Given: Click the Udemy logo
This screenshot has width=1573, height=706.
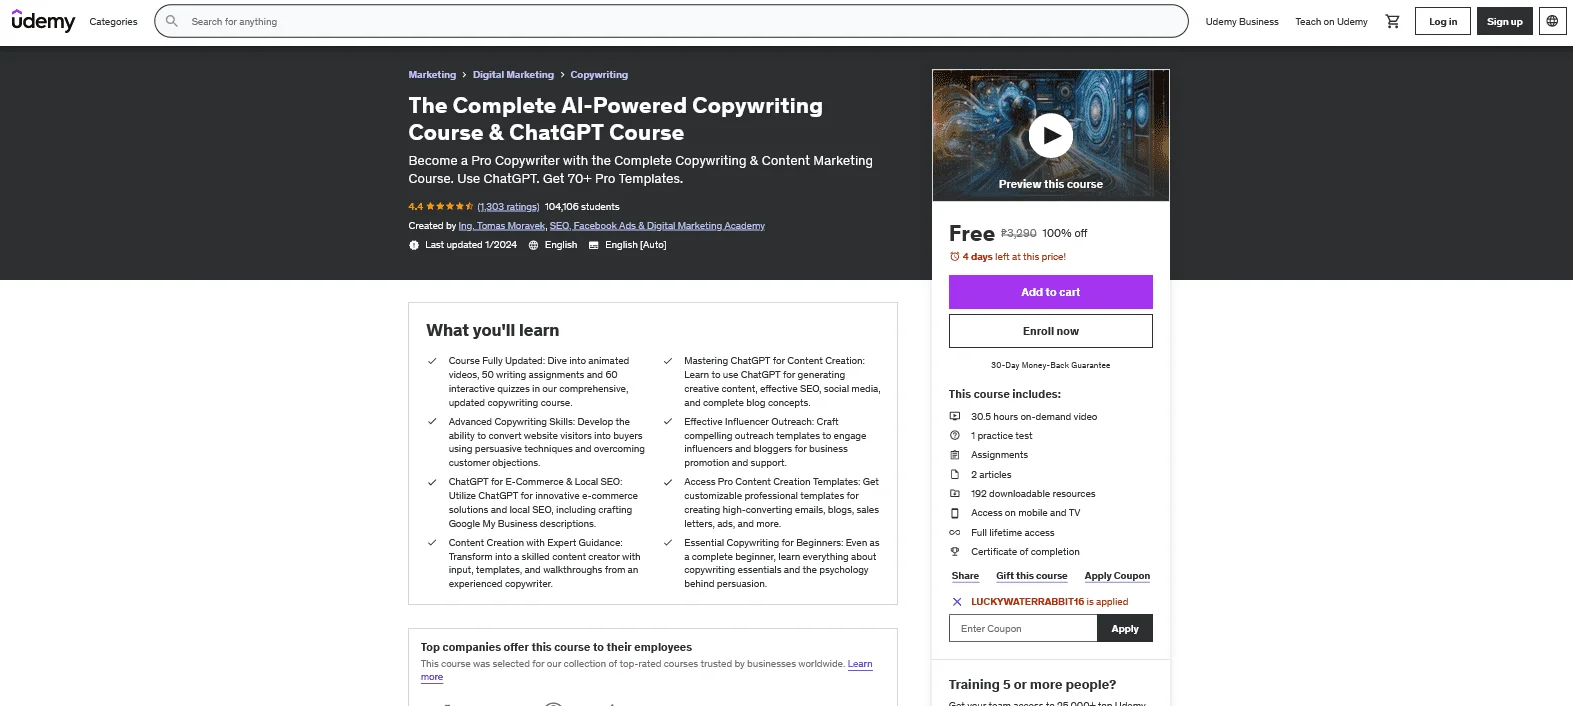Looking at the screenshot, I should pyautogui.click(x=43, y=21).
